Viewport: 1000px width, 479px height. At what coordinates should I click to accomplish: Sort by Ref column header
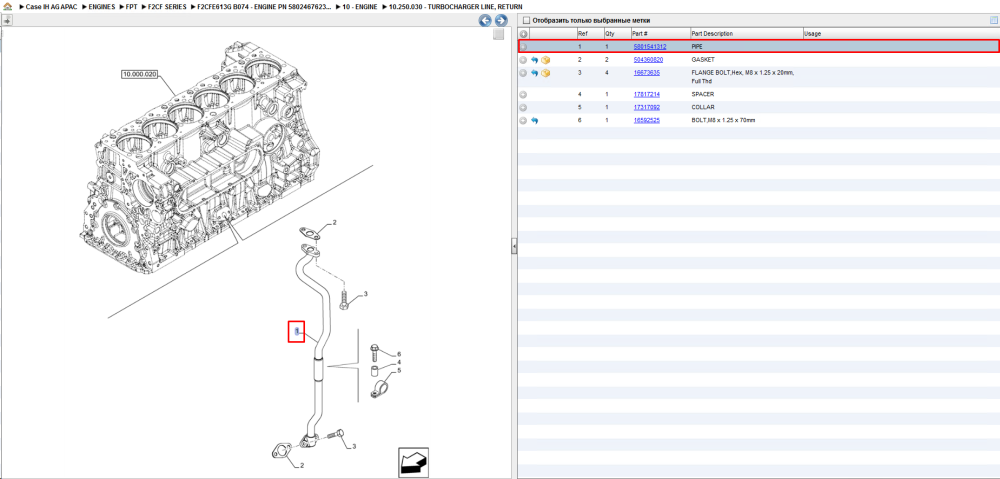pos(589,34)
